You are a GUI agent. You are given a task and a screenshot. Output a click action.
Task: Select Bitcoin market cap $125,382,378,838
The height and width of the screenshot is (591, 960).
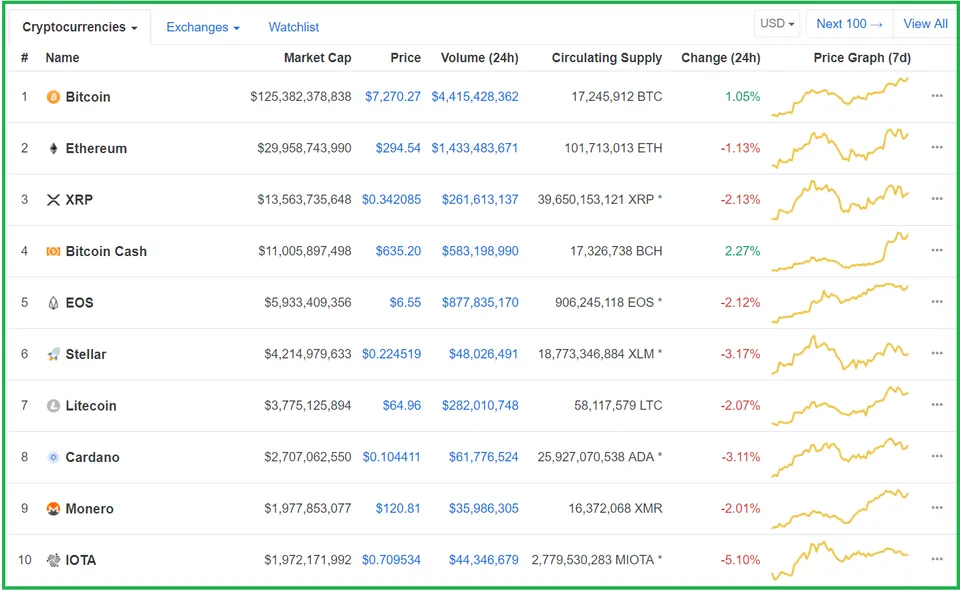[301, 96]
